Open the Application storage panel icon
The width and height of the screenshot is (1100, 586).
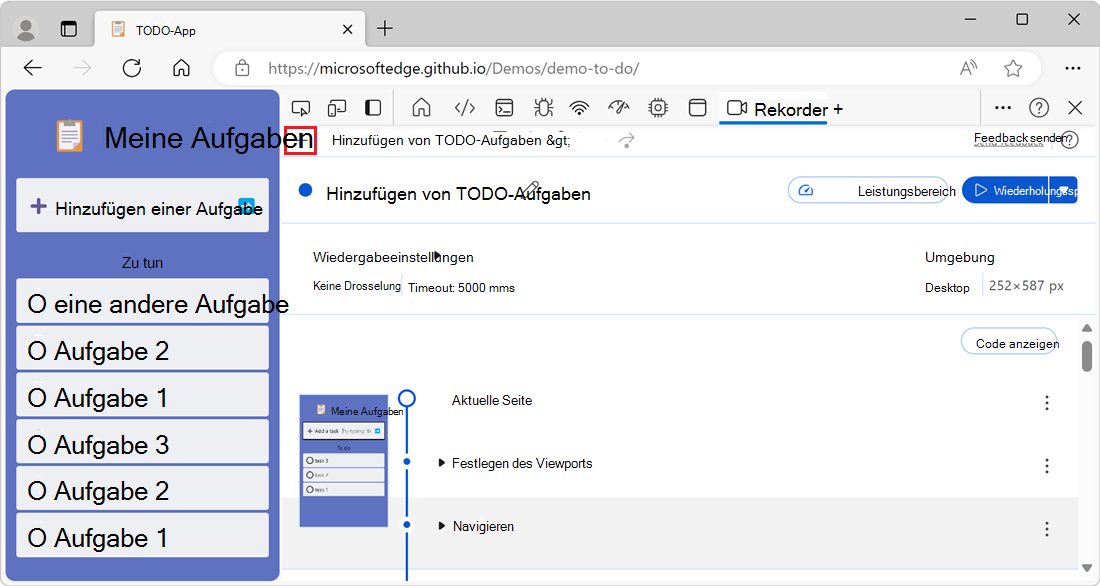coord(697,107)
